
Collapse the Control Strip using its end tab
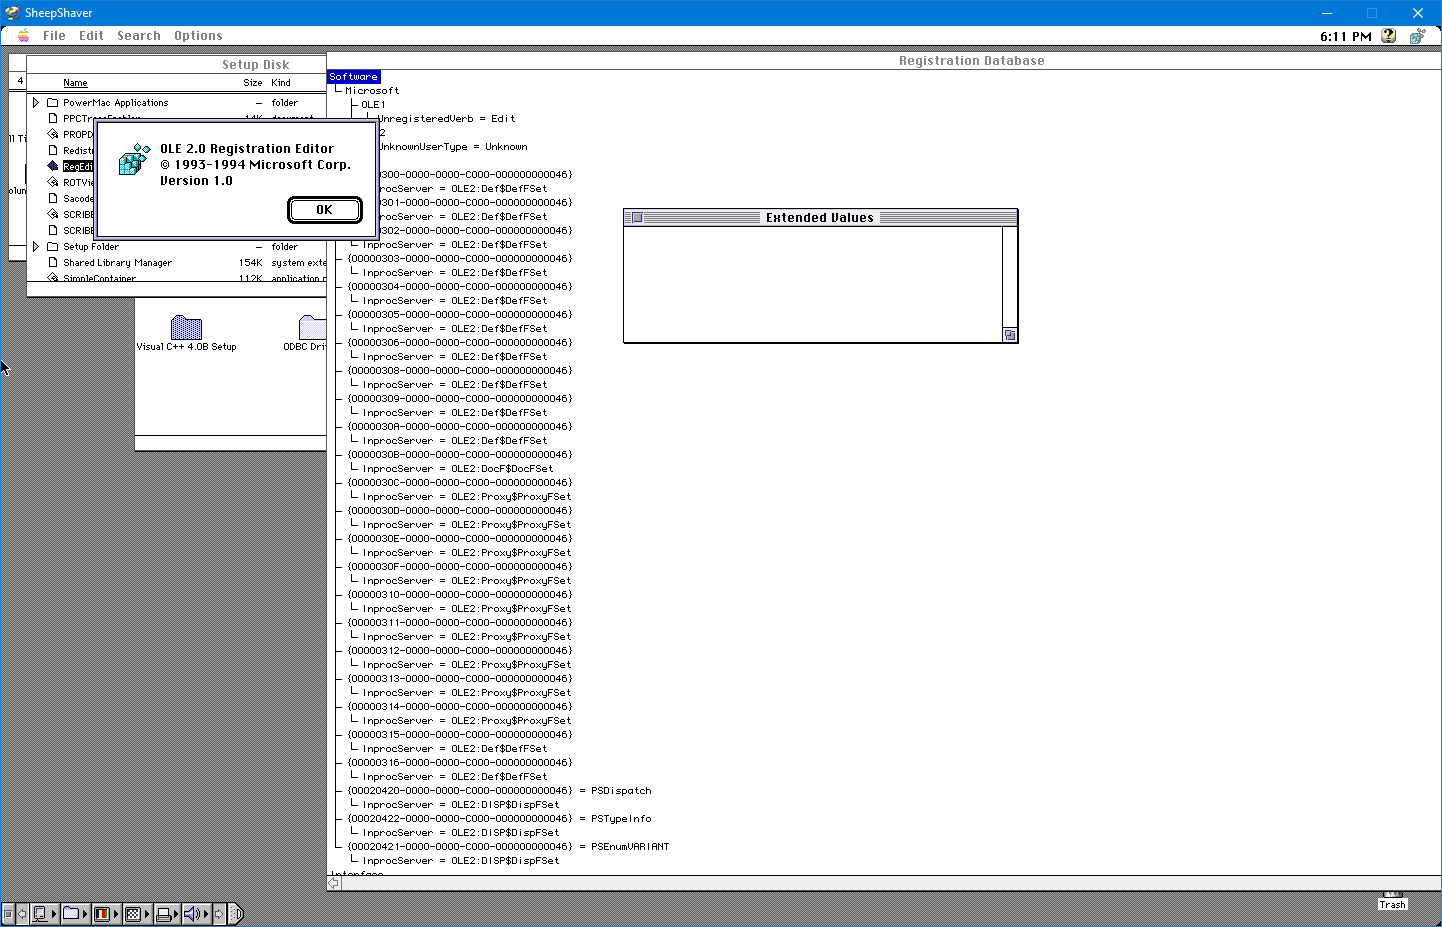click(x=236, y=914)
